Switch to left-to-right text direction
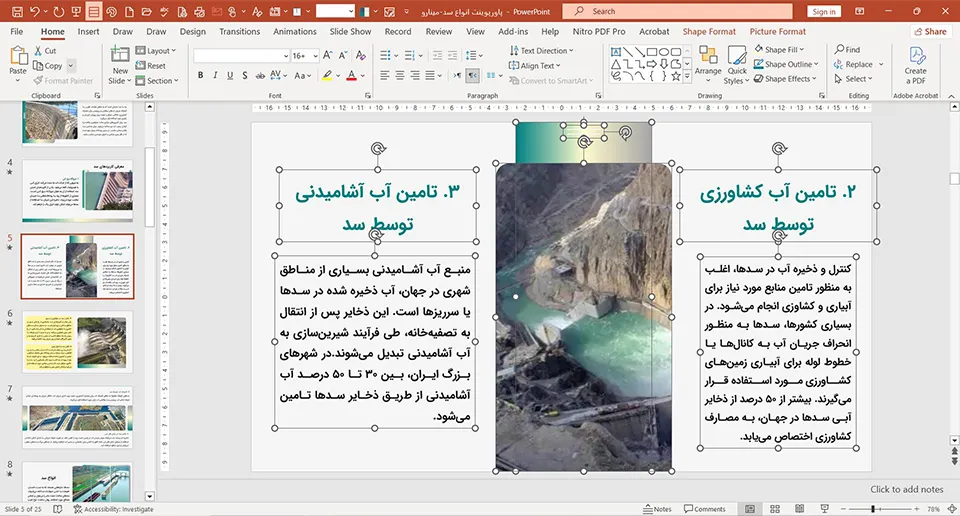 [457, 75]
